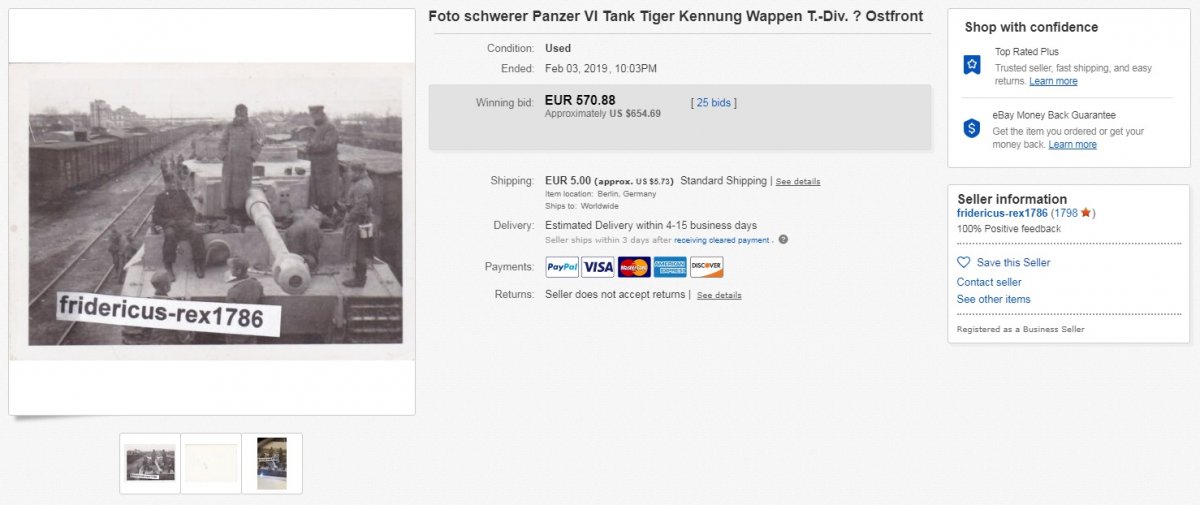This screenshot has height=505, width=1200.
Task: Click the Visa card icon
Action: (598, 267)
